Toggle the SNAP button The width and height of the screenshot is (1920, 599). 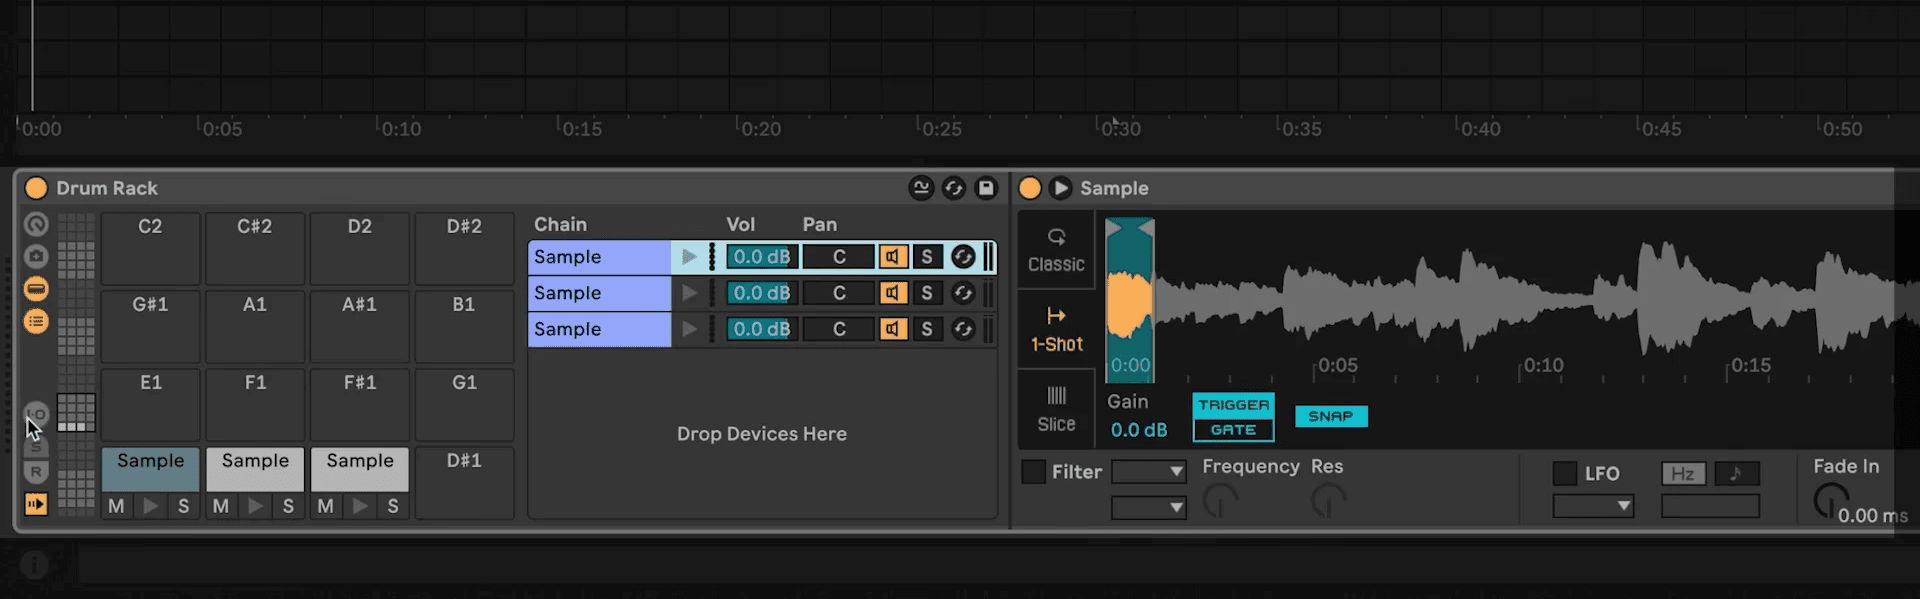coord(1330,416)
